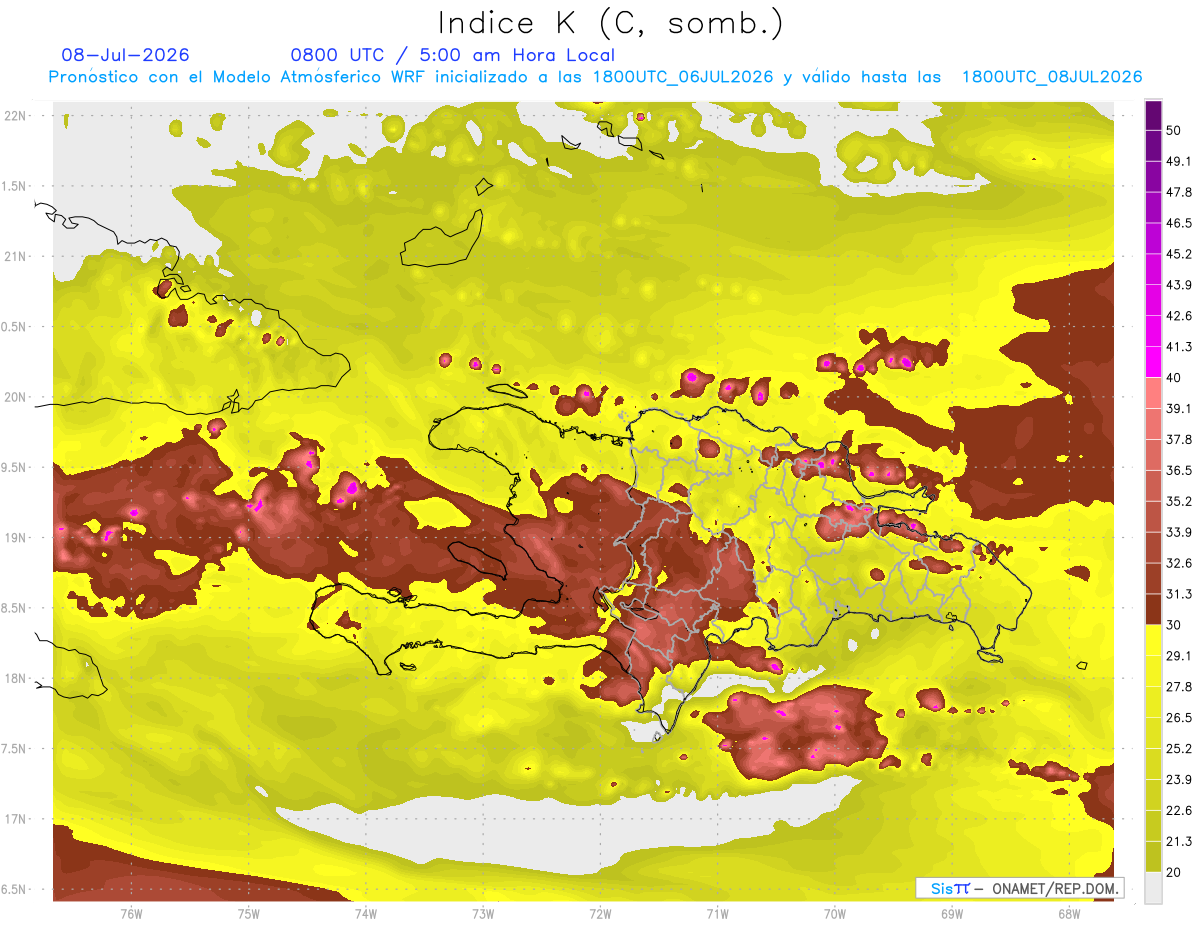Click the colorbar value label 47.8
This screenshot has height=927, width=1200.
click(1177, 192)
